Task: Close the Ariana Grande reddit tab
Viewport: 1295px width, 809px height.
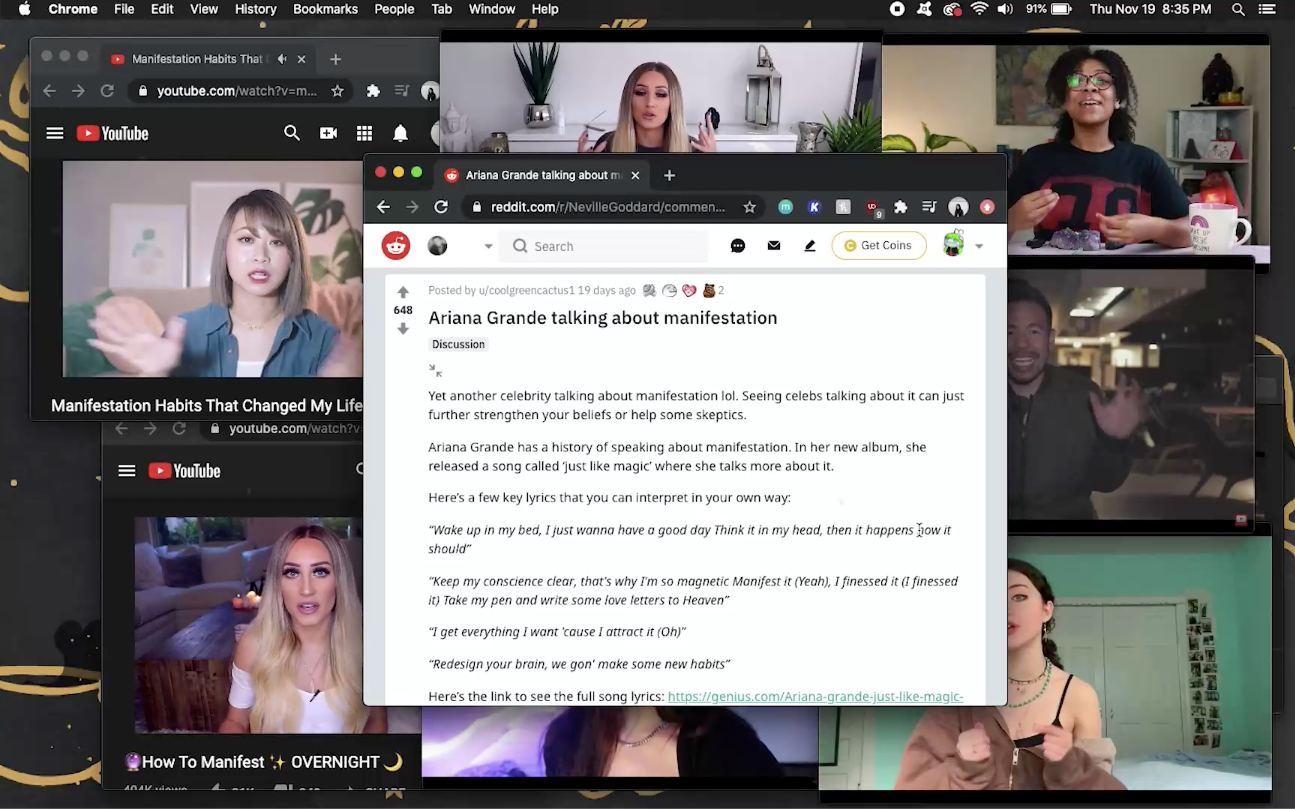Action: [x=636, y=175]
